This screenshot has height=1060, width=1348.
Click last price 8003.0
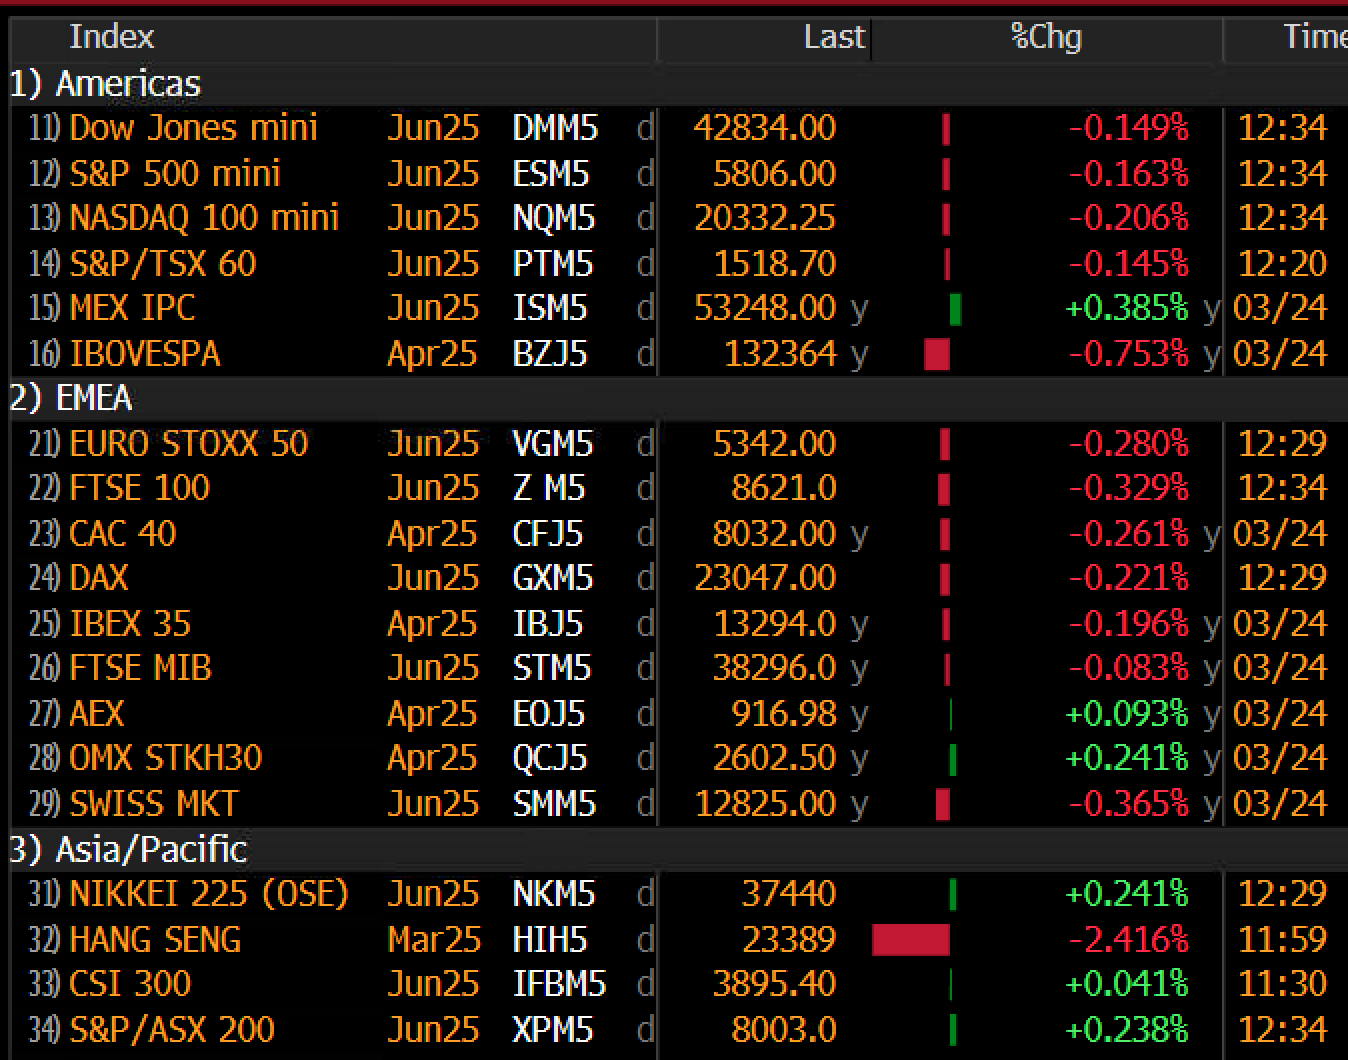(x=784, y=1030)
